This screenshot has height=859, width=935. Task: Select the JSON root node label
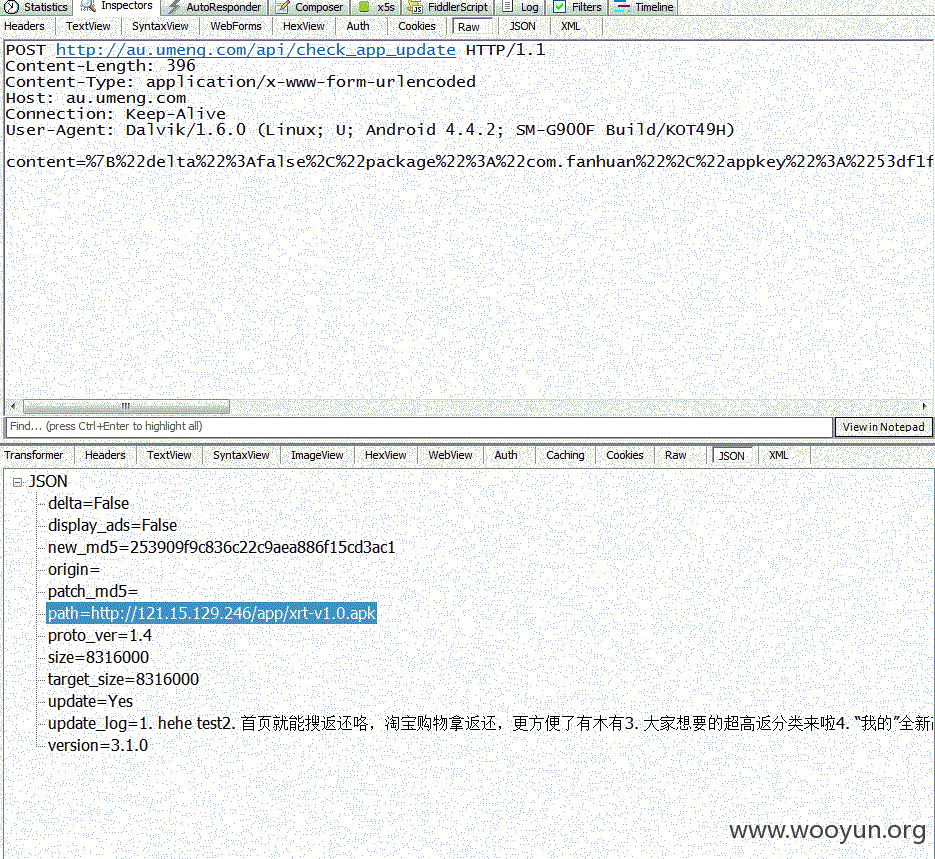pos(48,482)
